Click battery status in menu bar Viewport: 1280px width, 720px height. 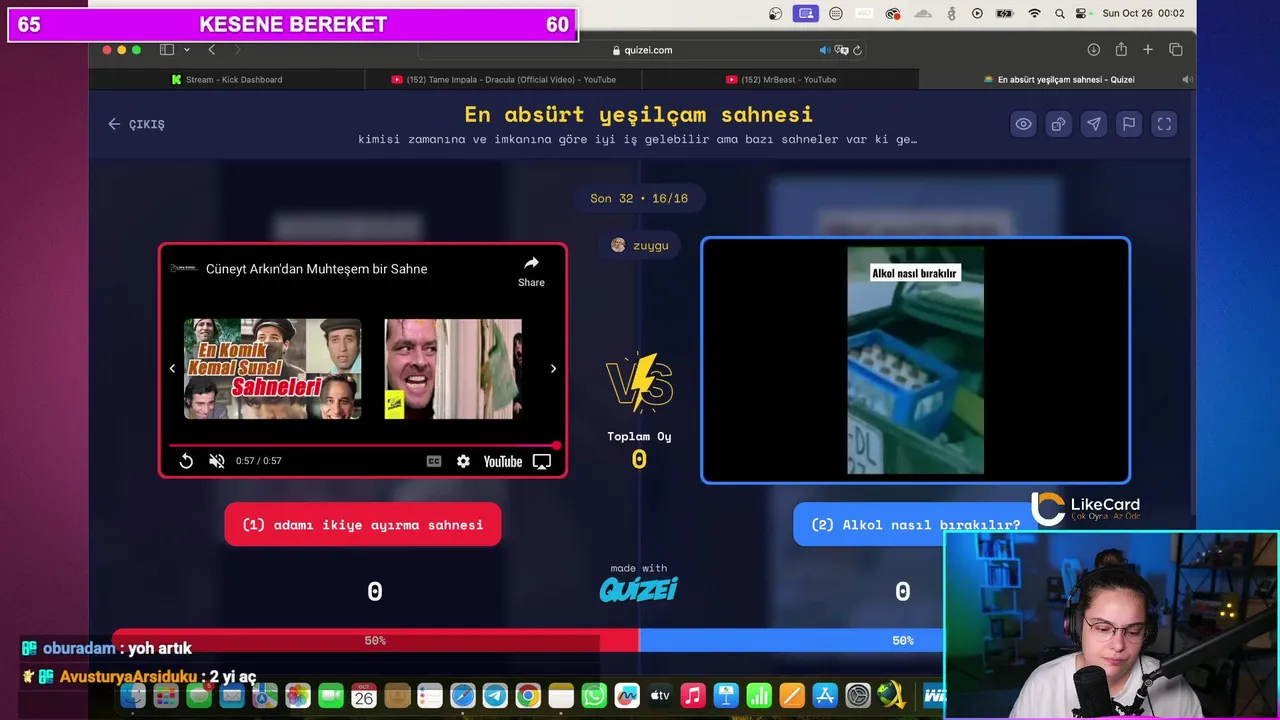coord(1006,13)
